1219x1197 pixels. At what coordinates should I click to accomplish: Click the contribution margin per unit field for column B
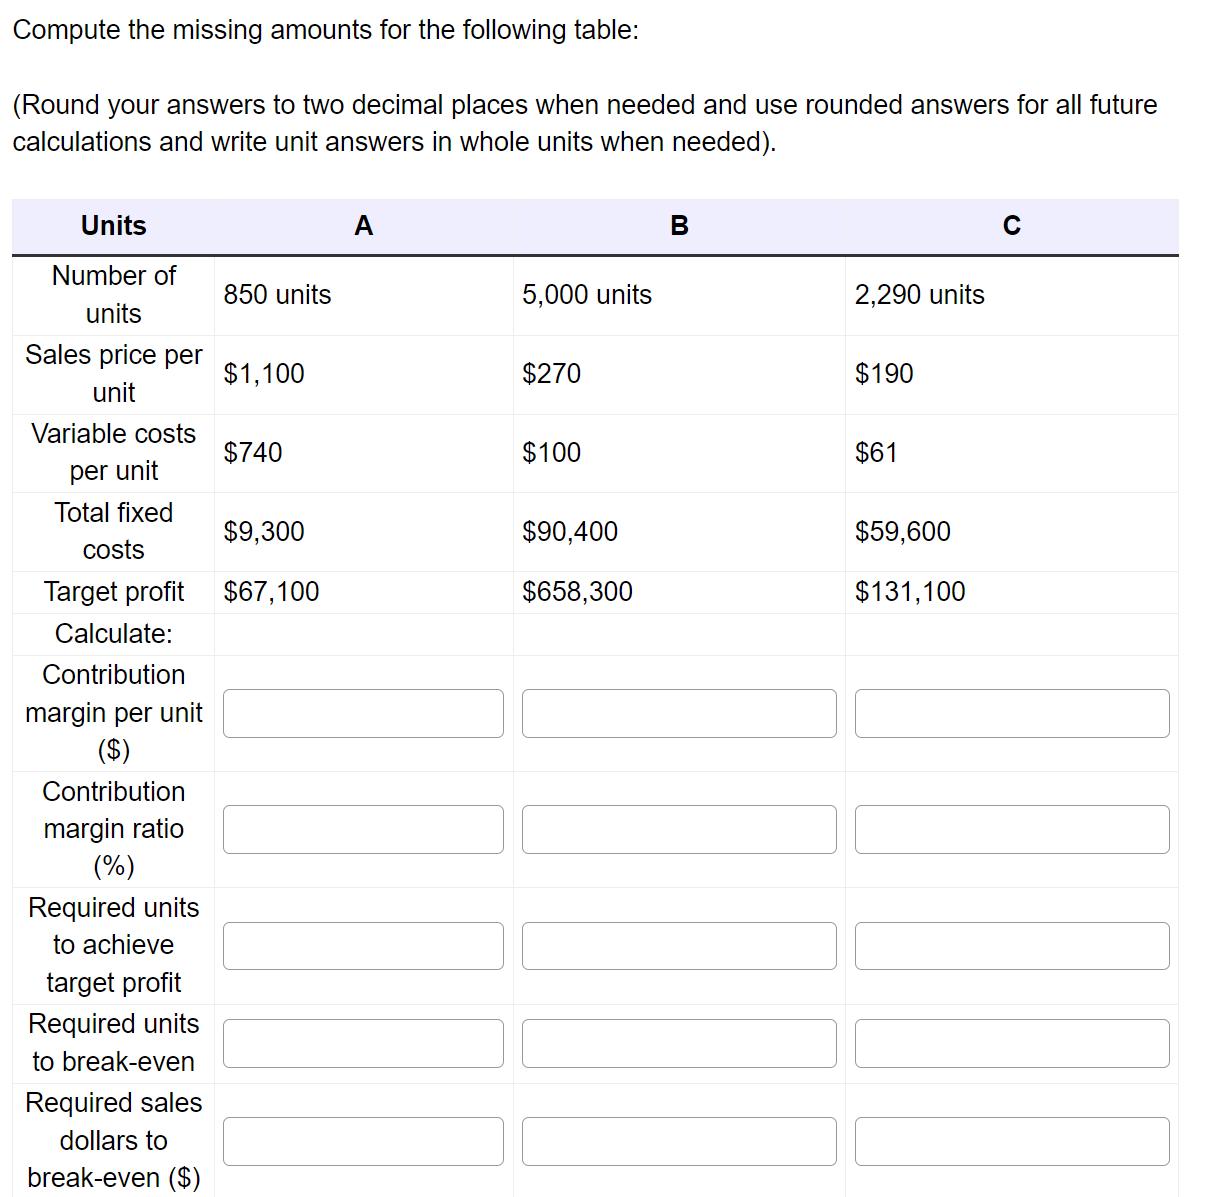click(678, 713)
